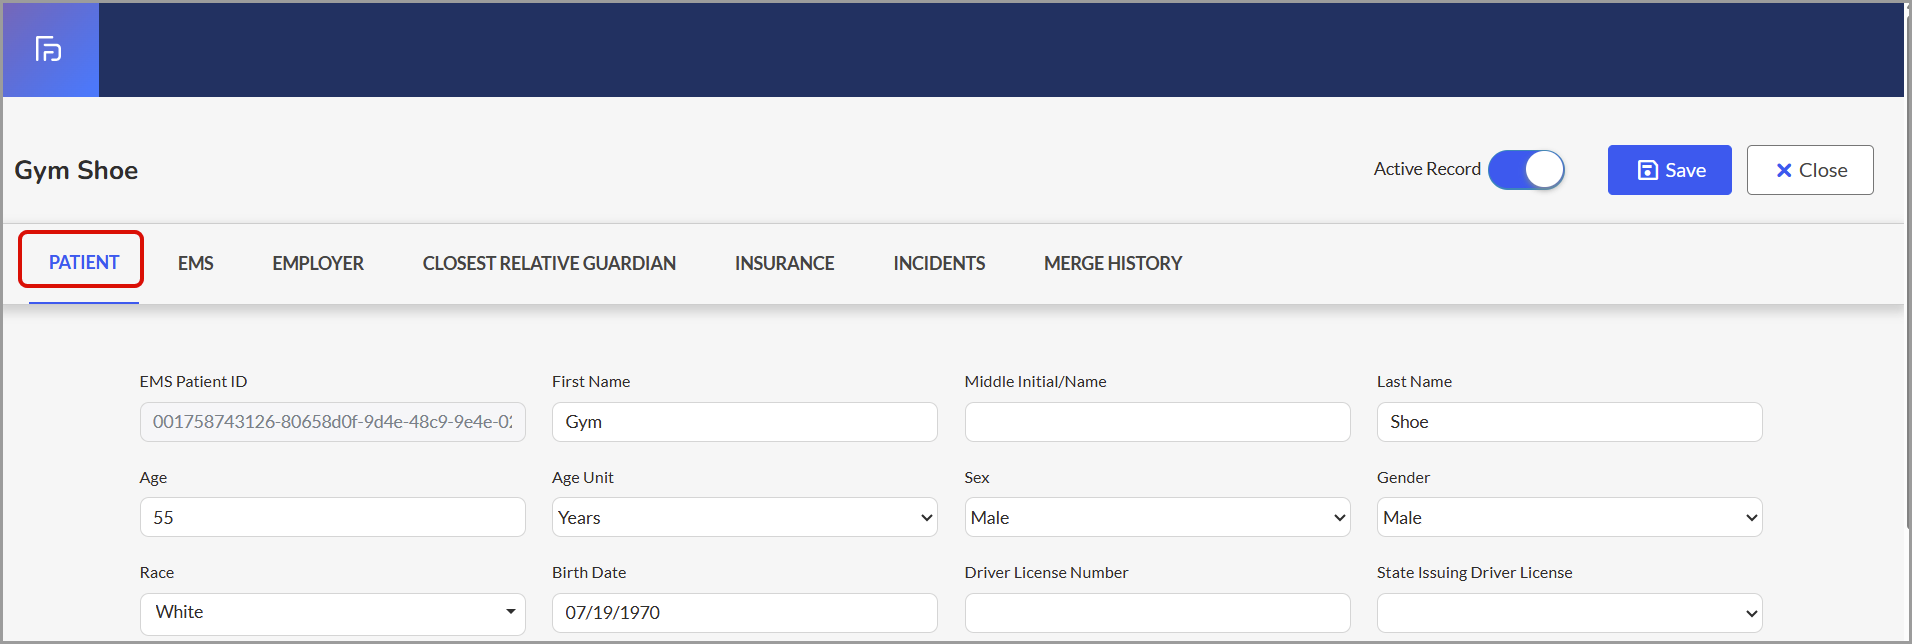The height and width of the screenshot is (644, 1912).
Task: Click the First Name field containing Gym
Action: tap(745, 422)
